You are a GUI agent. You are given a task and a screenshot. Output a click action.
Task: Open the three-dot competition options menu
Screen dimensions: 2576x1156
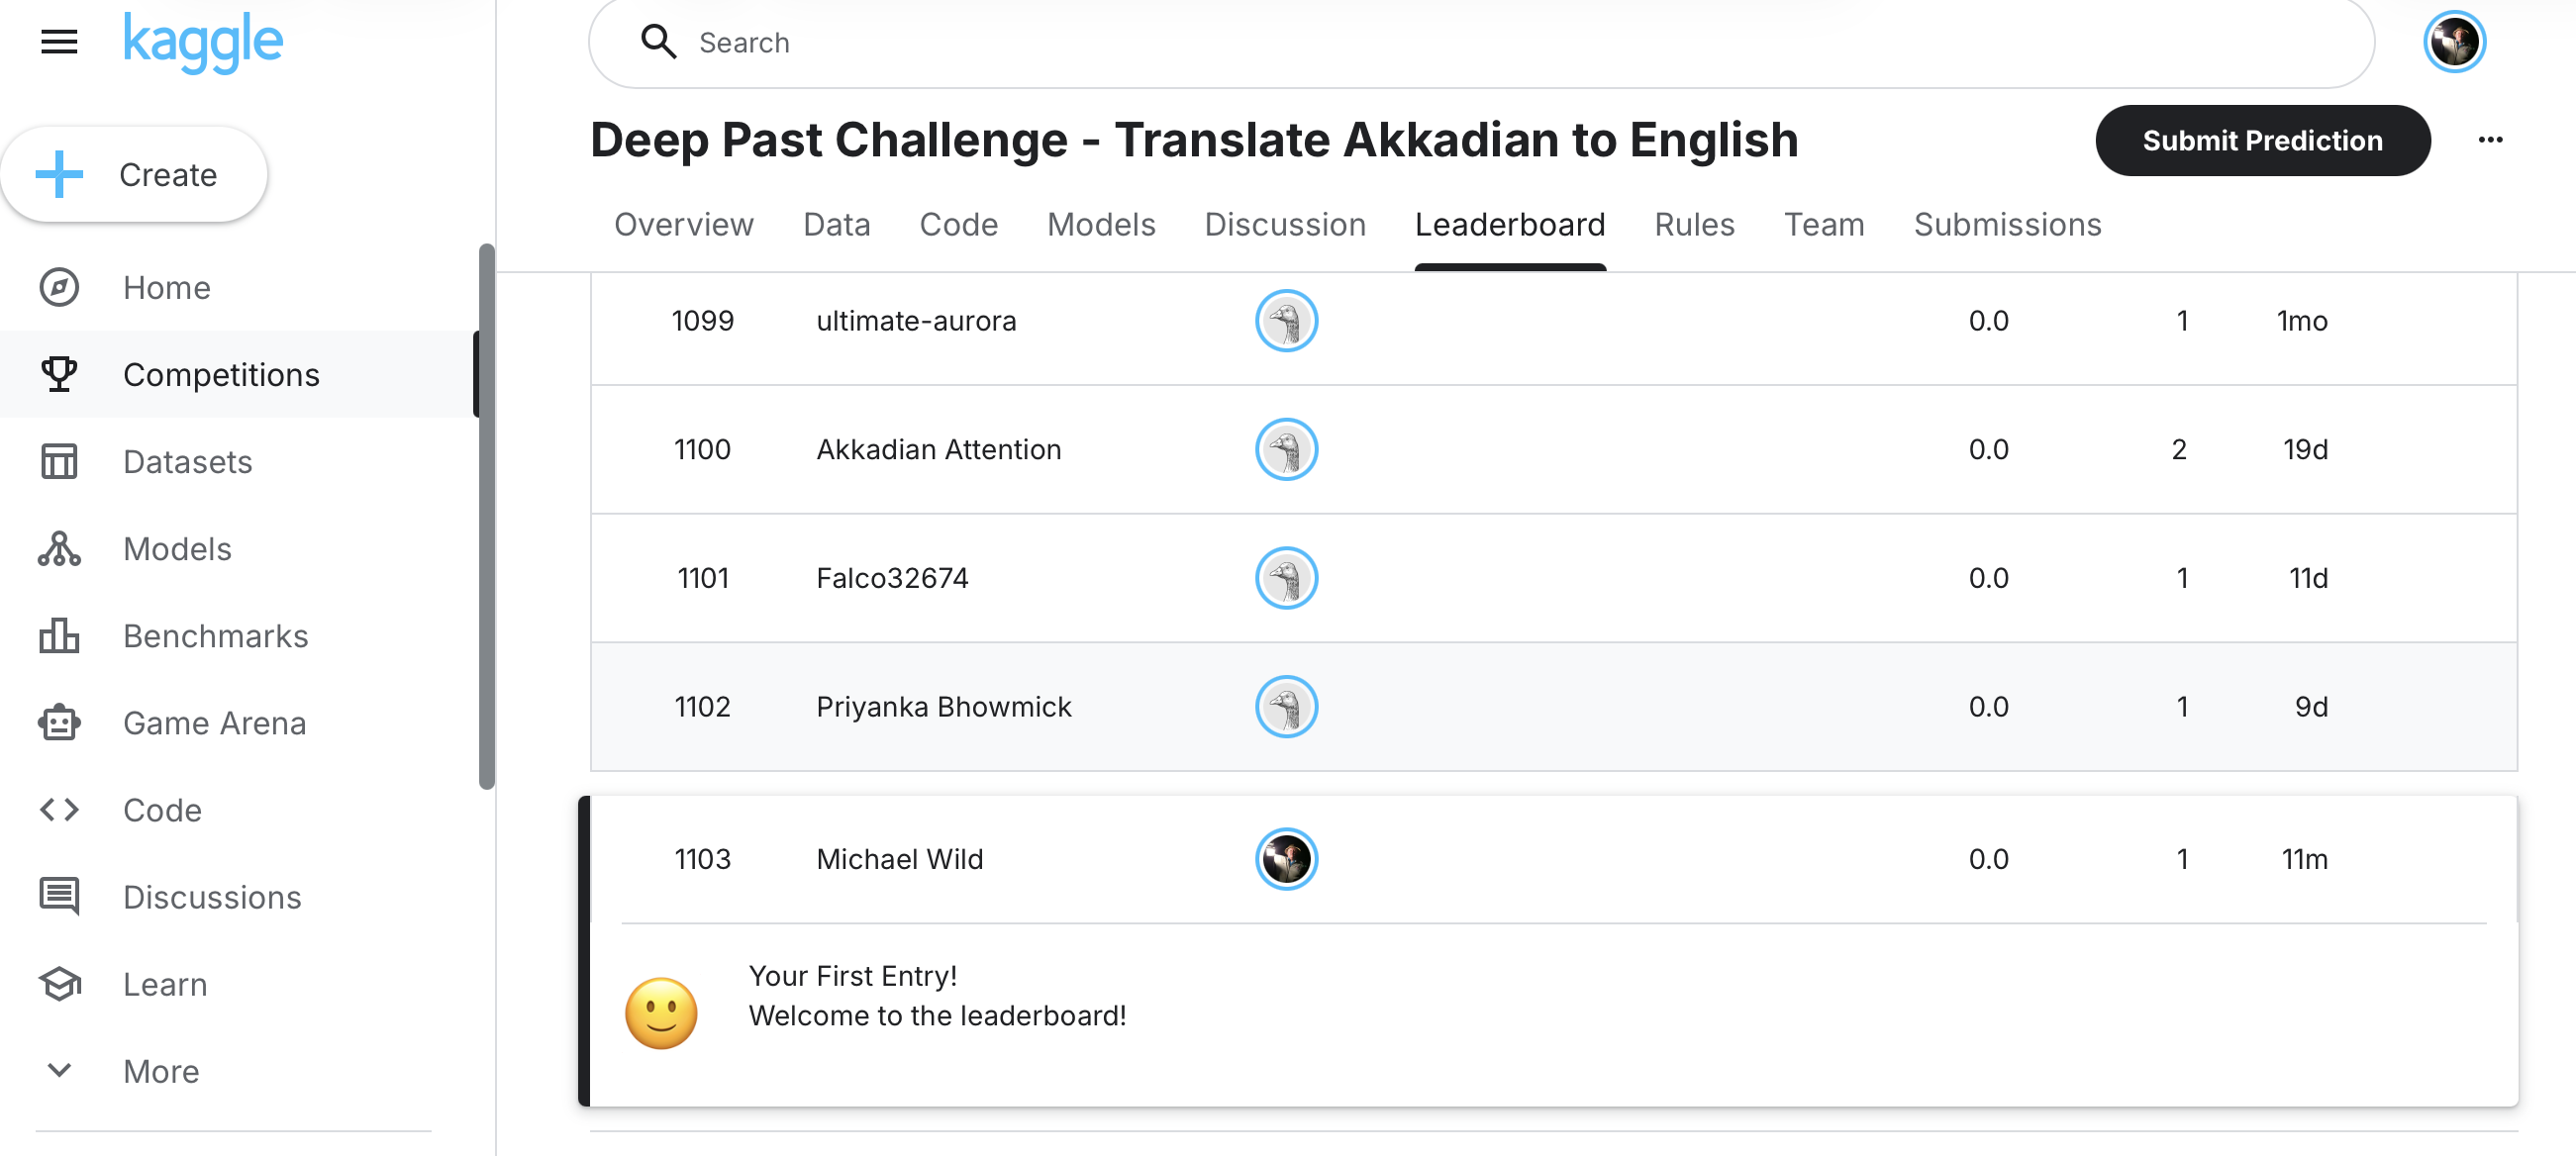pyautogui.click(x=2490, y=140)
